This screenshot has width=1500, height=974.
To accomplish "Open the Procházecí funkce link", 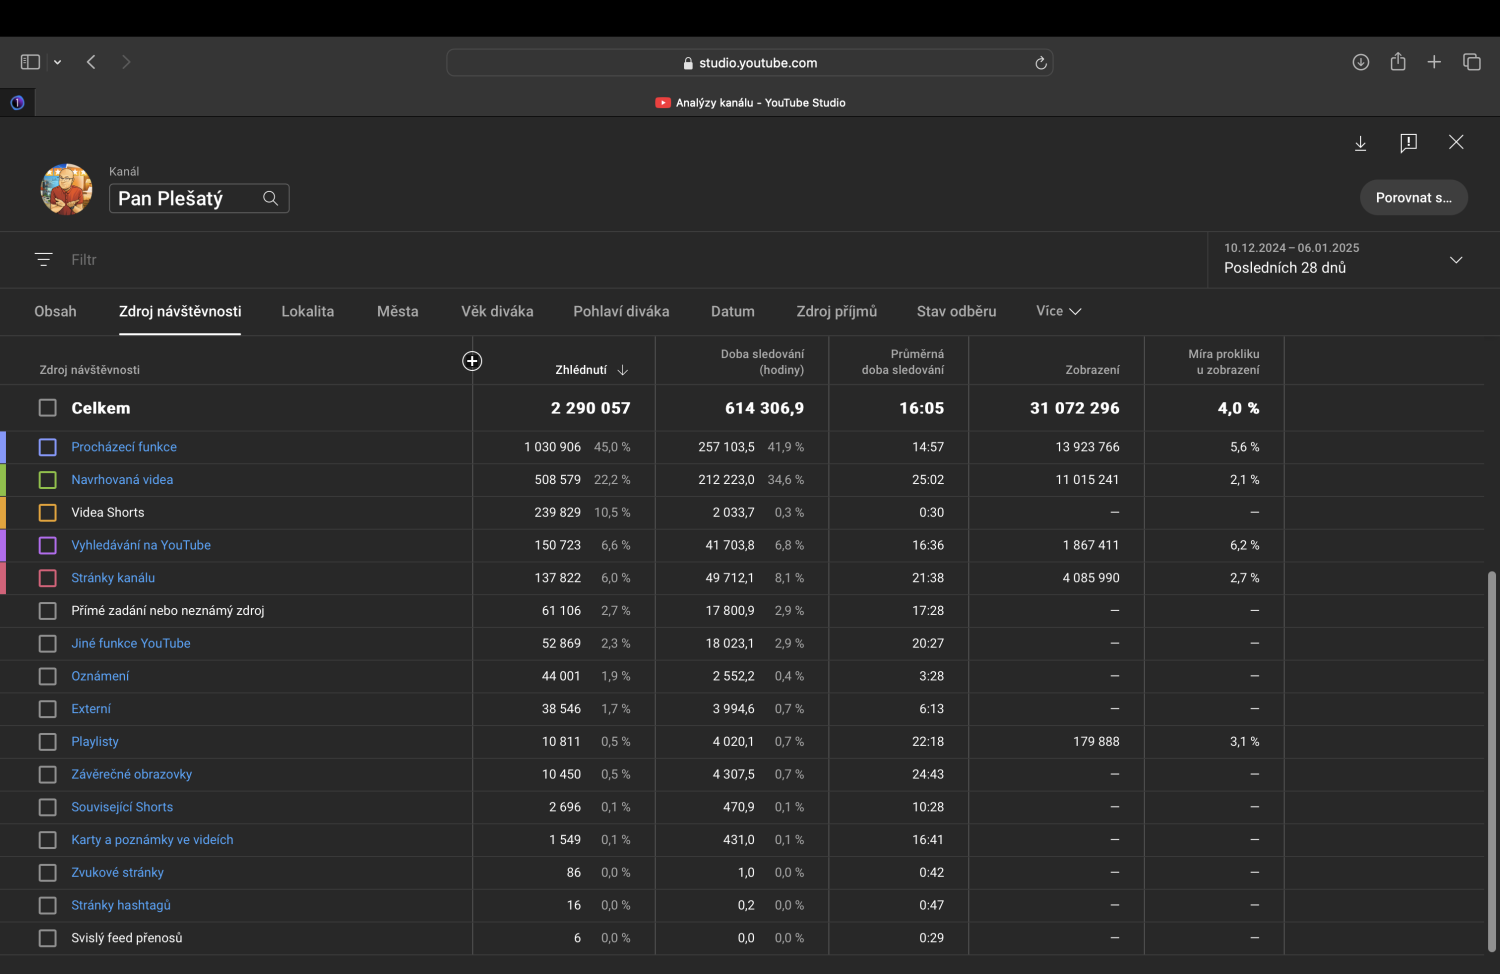I will 124,447.
